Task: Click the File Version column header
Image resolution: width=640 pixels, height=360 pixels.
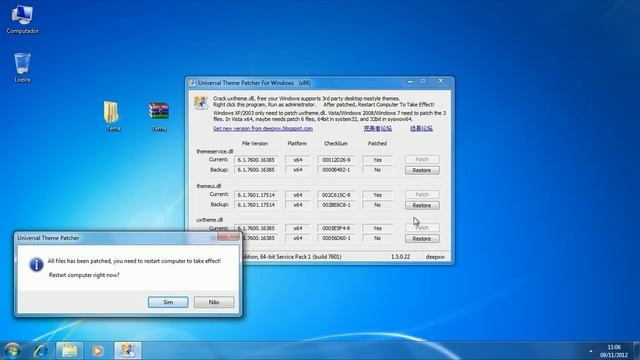Action: coord(255,144)
